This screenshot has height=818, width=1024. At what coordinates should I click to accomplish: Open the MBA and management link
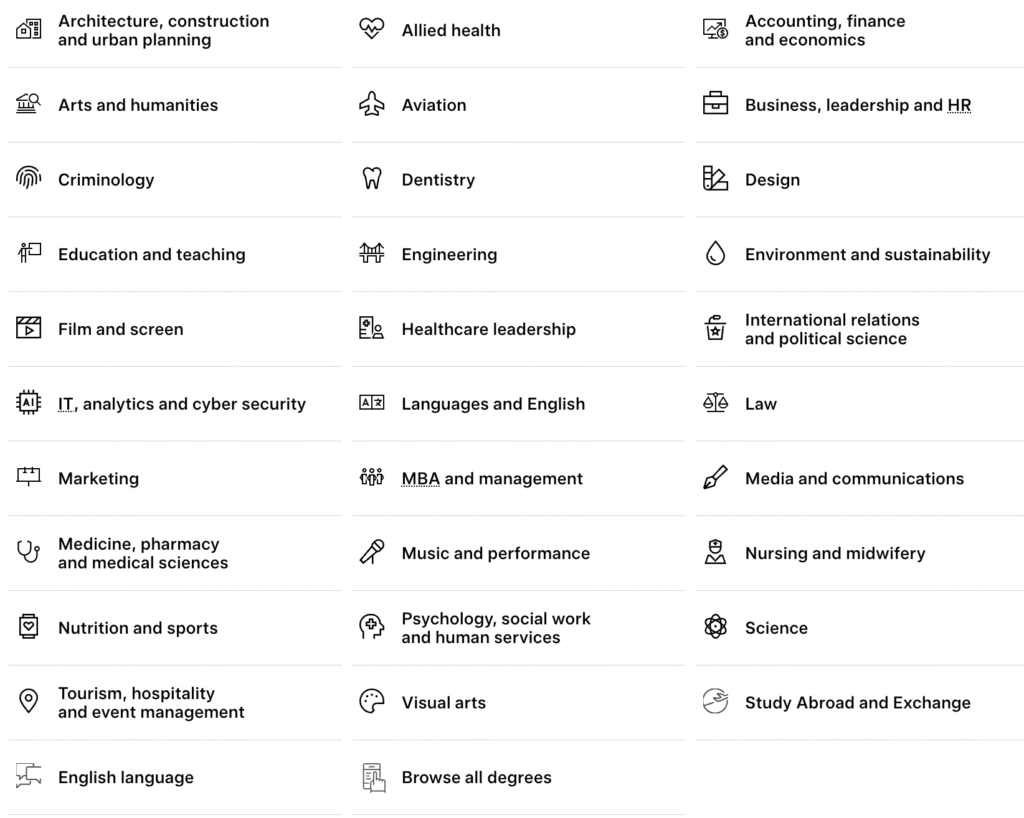click(x=492, y=479)
